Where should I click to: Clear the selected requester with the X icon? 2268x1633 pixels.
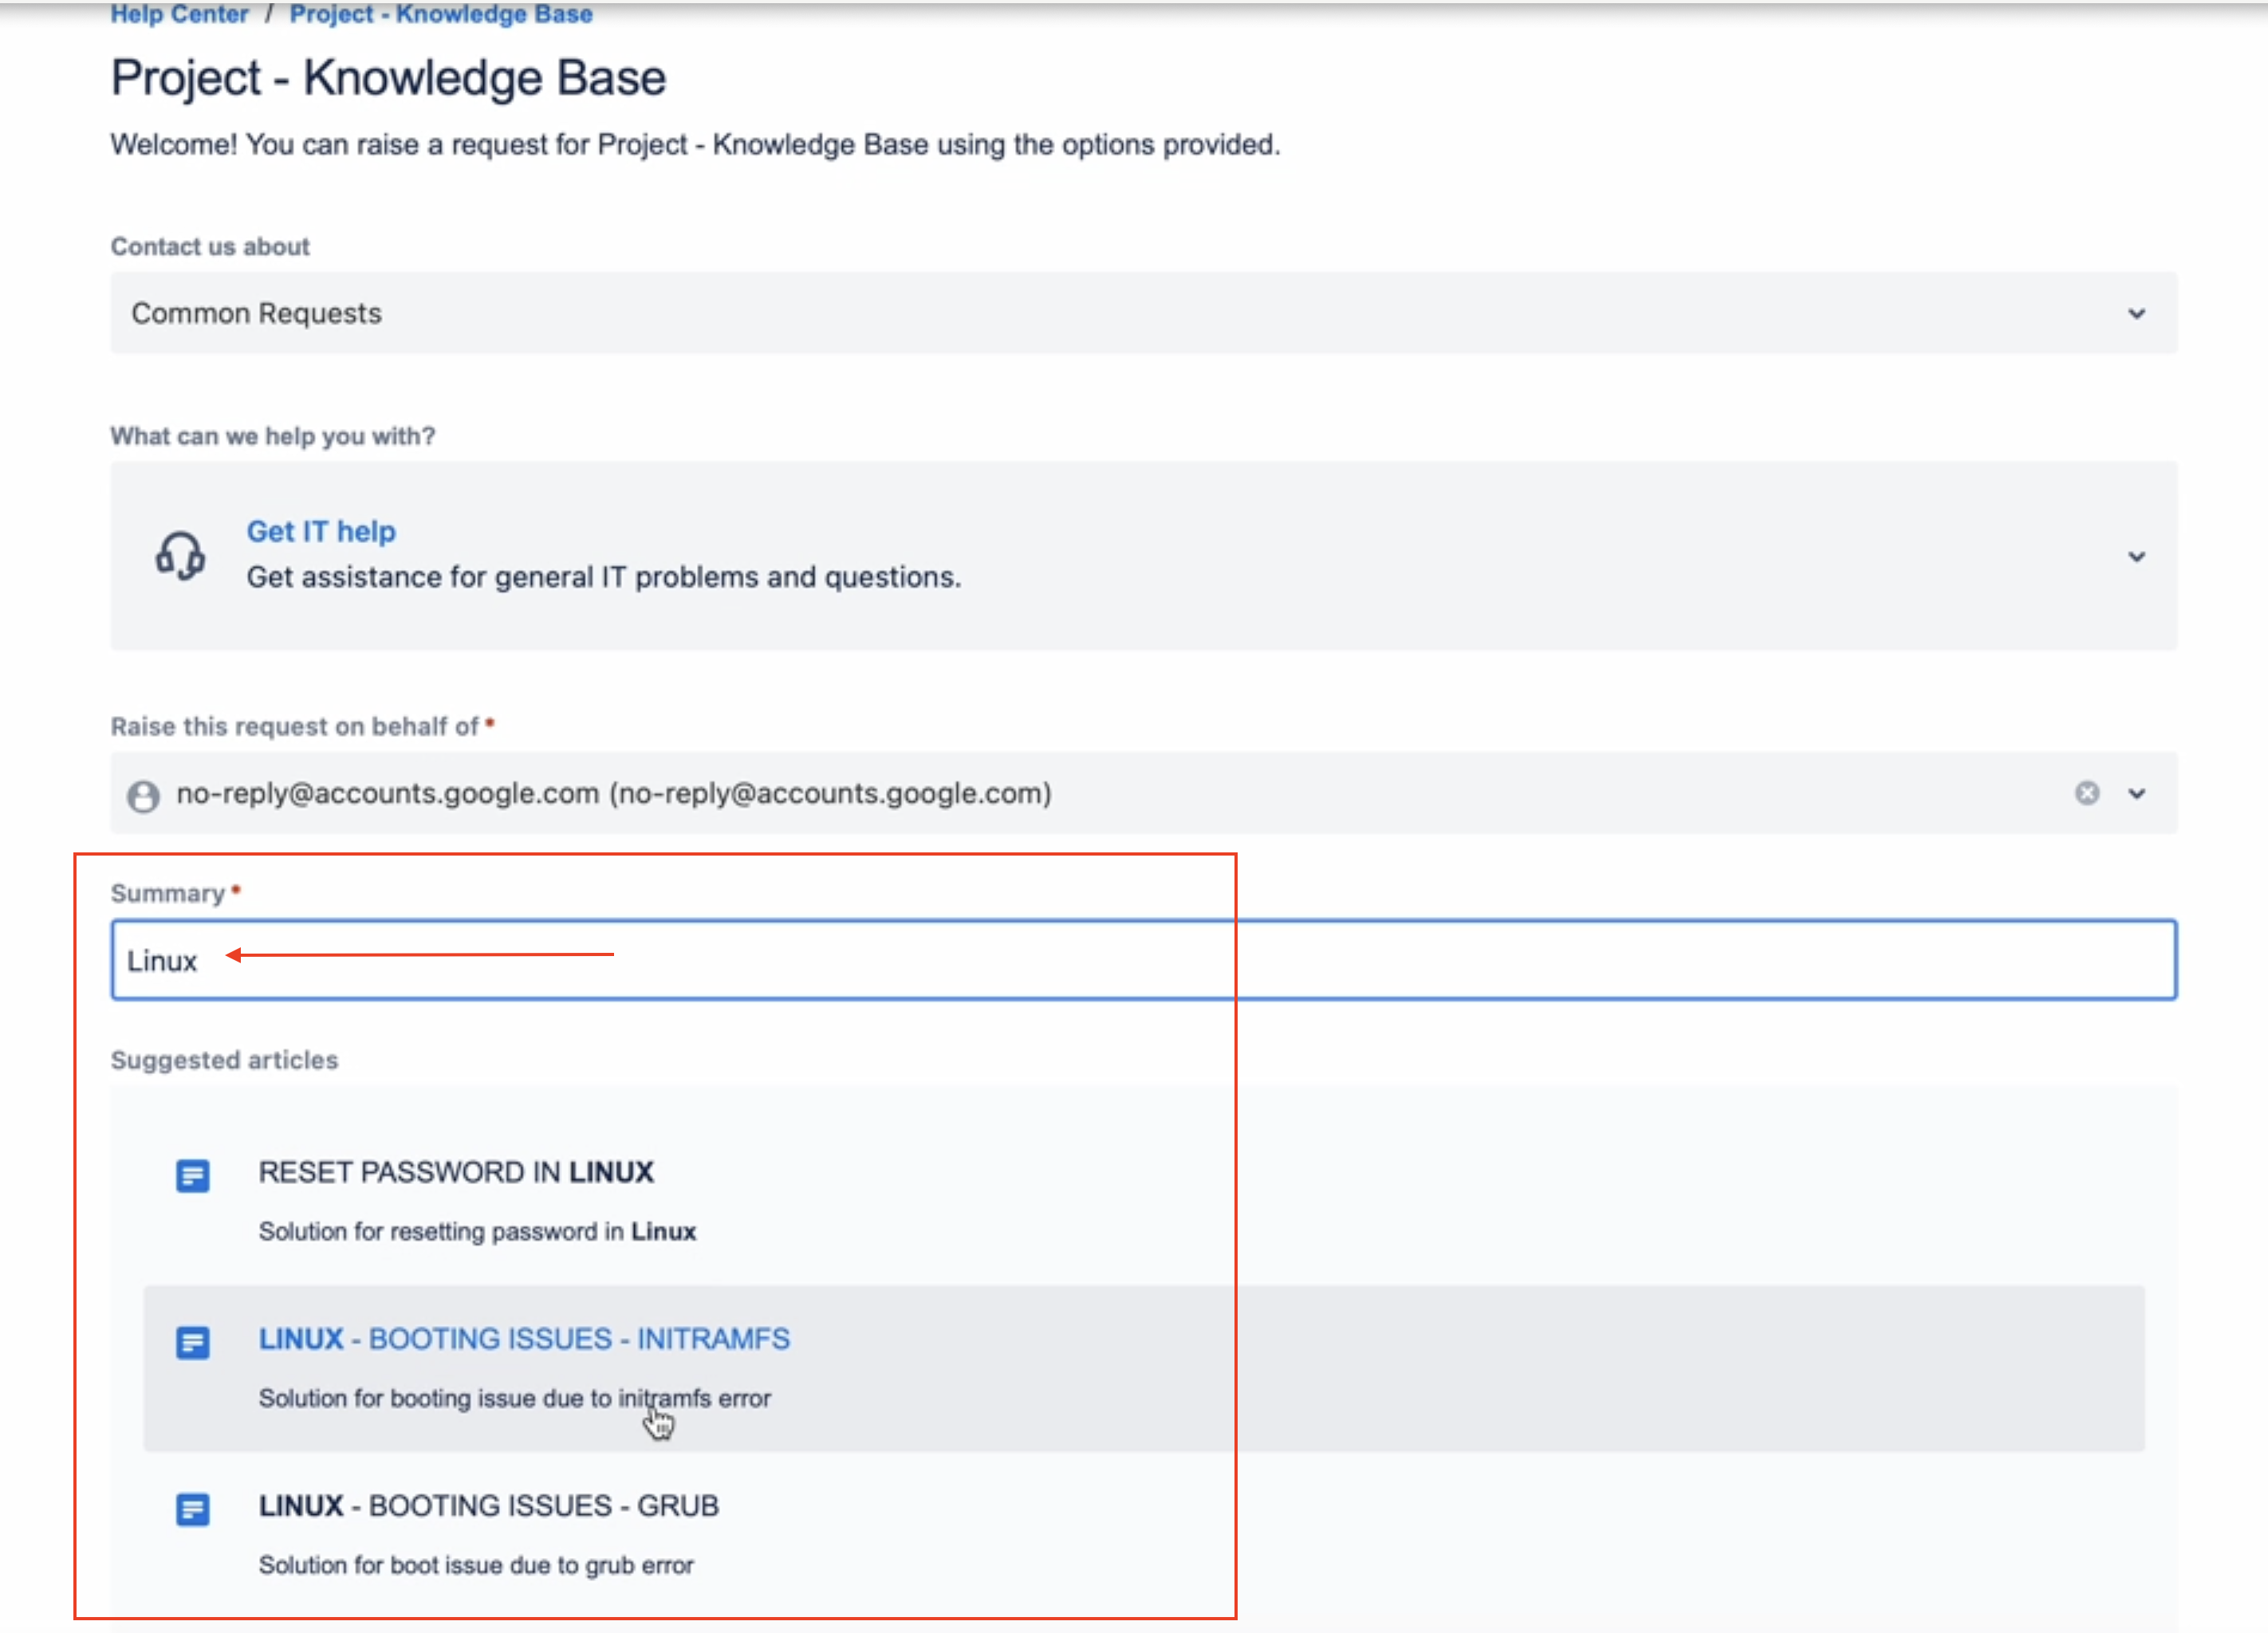(2086, 793)
